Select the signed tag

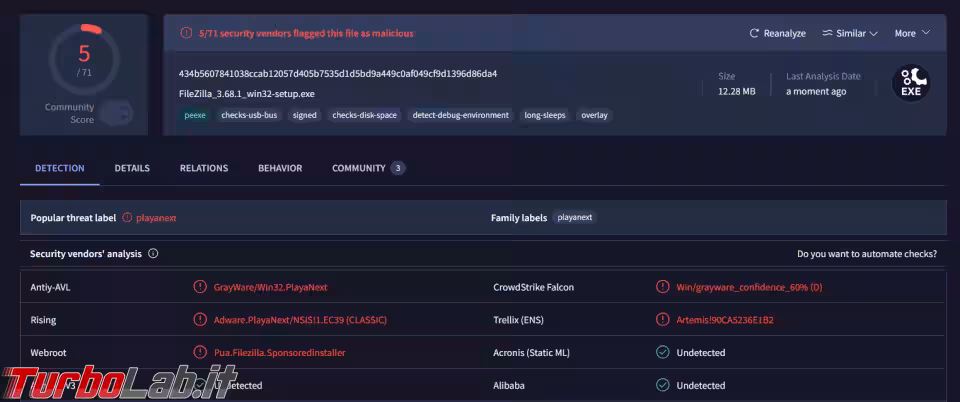tap(304, 115)
